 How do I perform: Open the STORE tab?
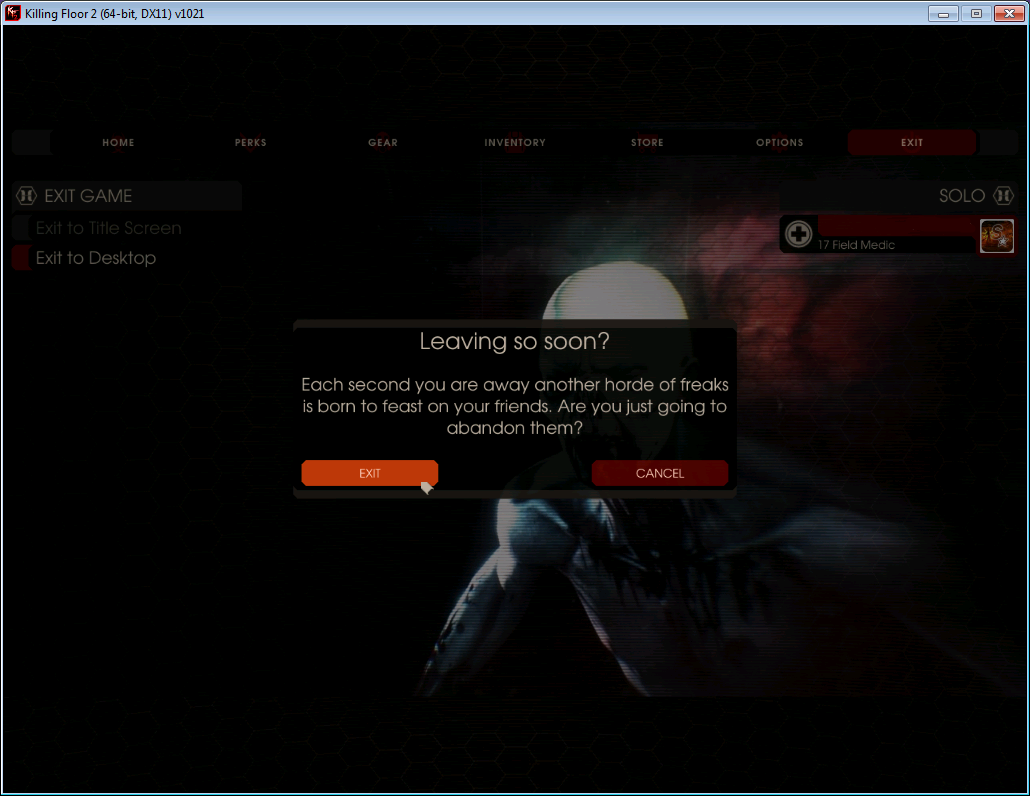click(648, 143)
